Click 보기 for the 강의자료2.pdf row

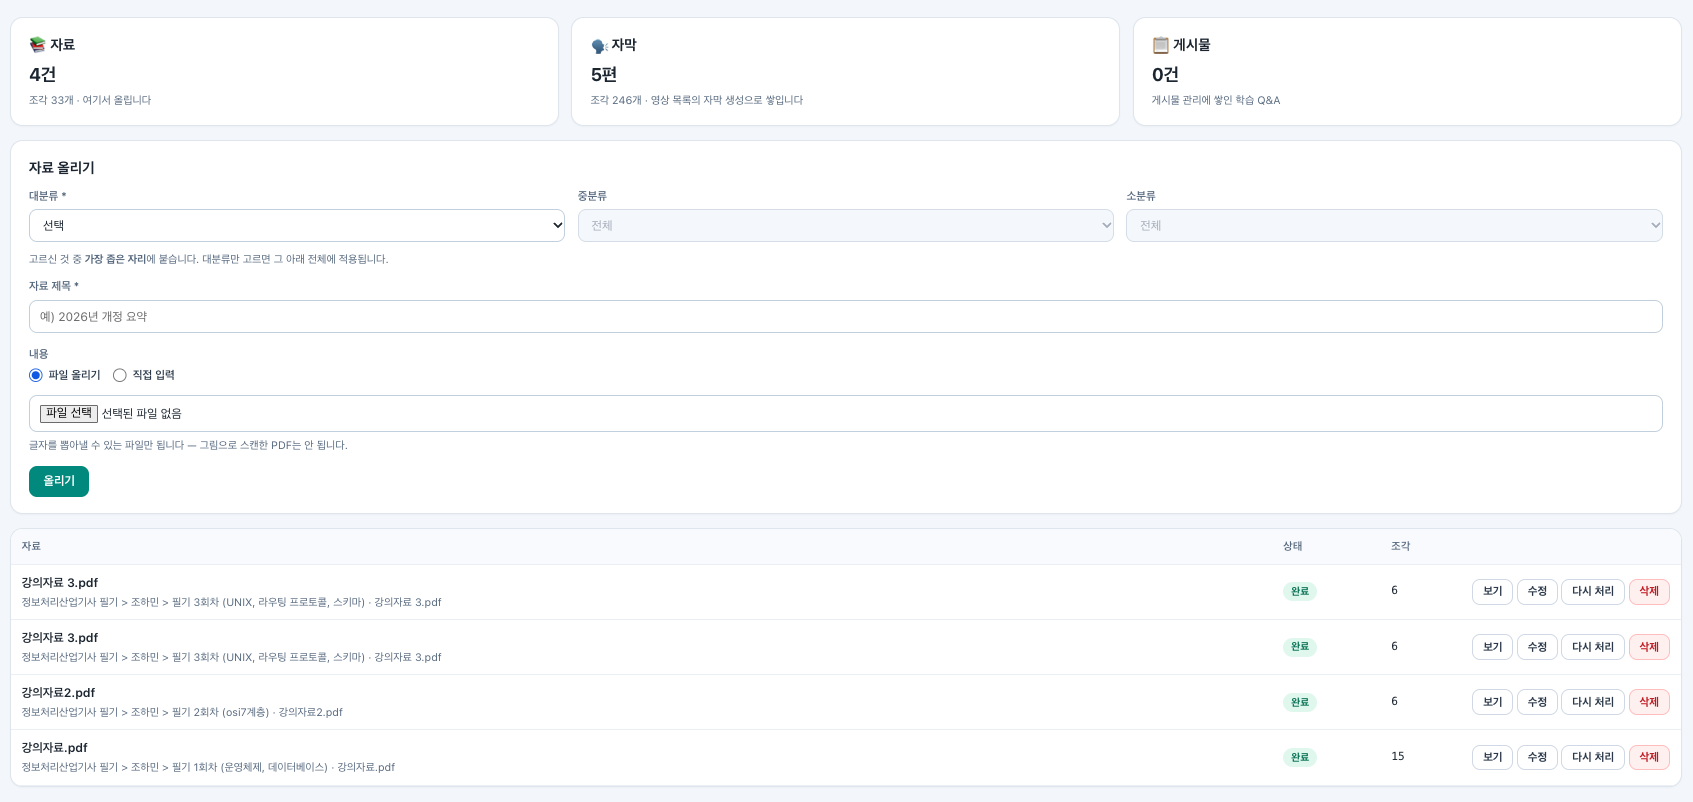(1492, 702)
